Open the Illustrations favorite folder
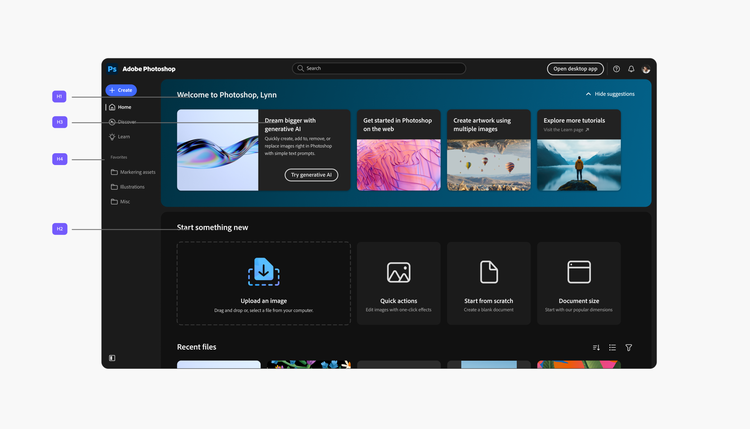Viewport: 750px width, 429px height. (x=128, y=187)
